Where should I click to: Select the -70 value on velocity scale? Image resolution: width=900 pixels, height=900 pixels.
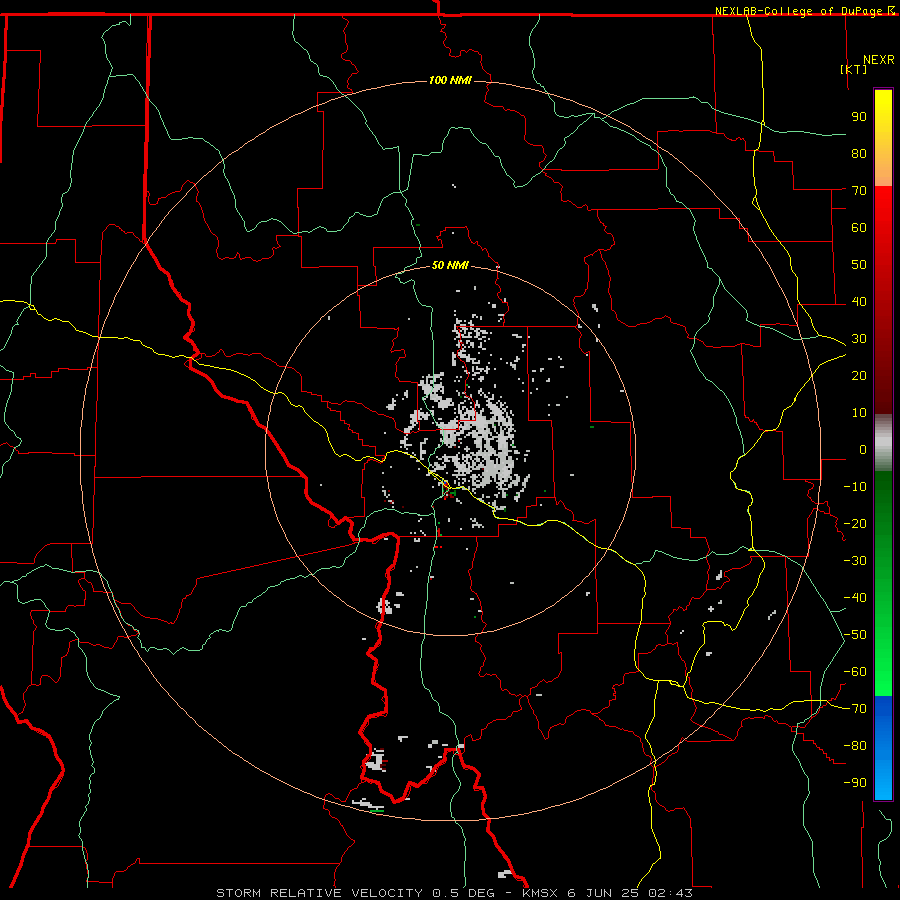coord(855,709)
